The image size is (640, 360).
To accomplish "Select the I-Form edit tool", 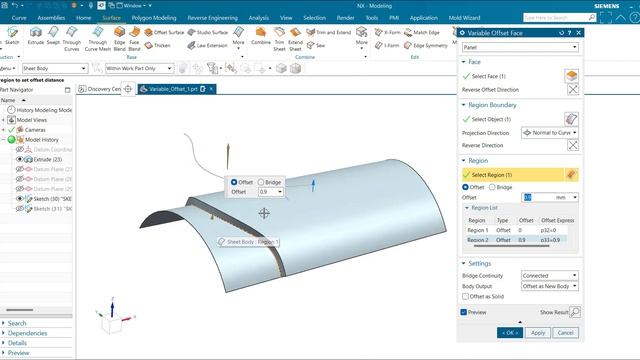I will (387, 45).
